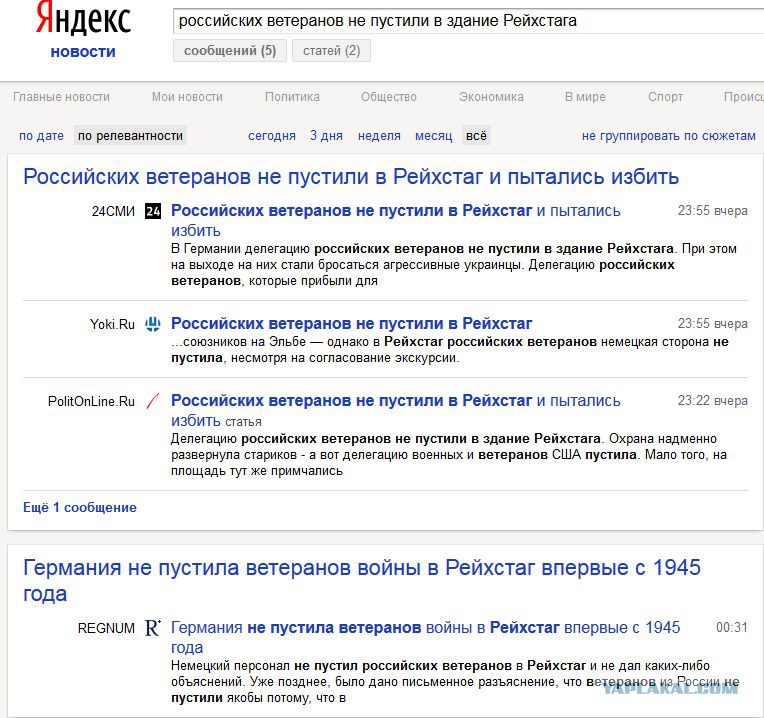Click the search field with Рейхстага query
This screenshot has width=764, height=718.
coord(468,21)
